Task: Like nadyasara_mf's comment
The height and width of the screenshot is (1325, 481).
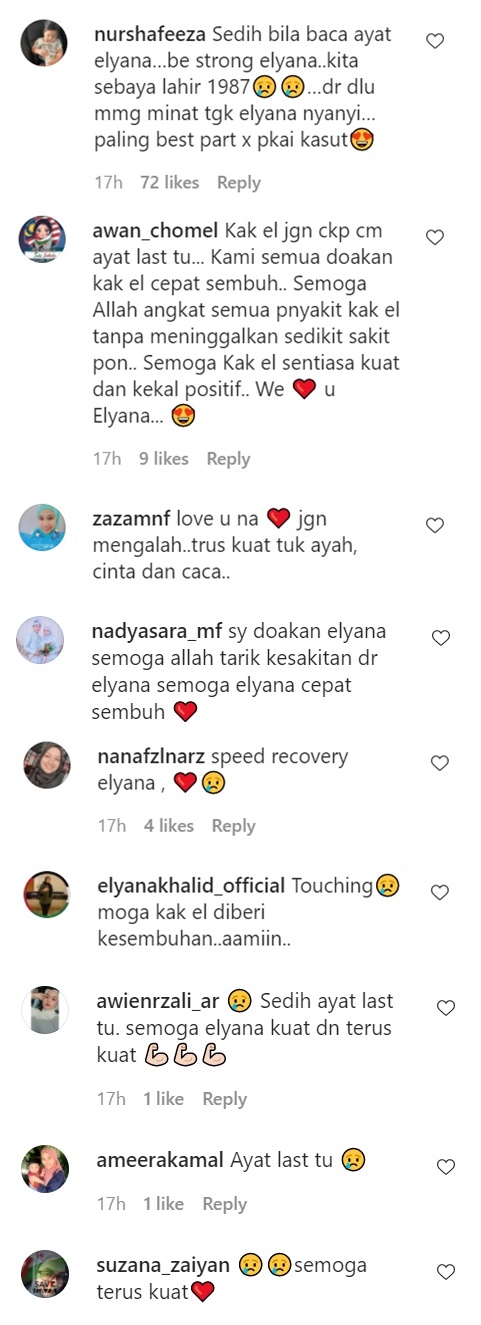Action: click(x=440, y=638)
